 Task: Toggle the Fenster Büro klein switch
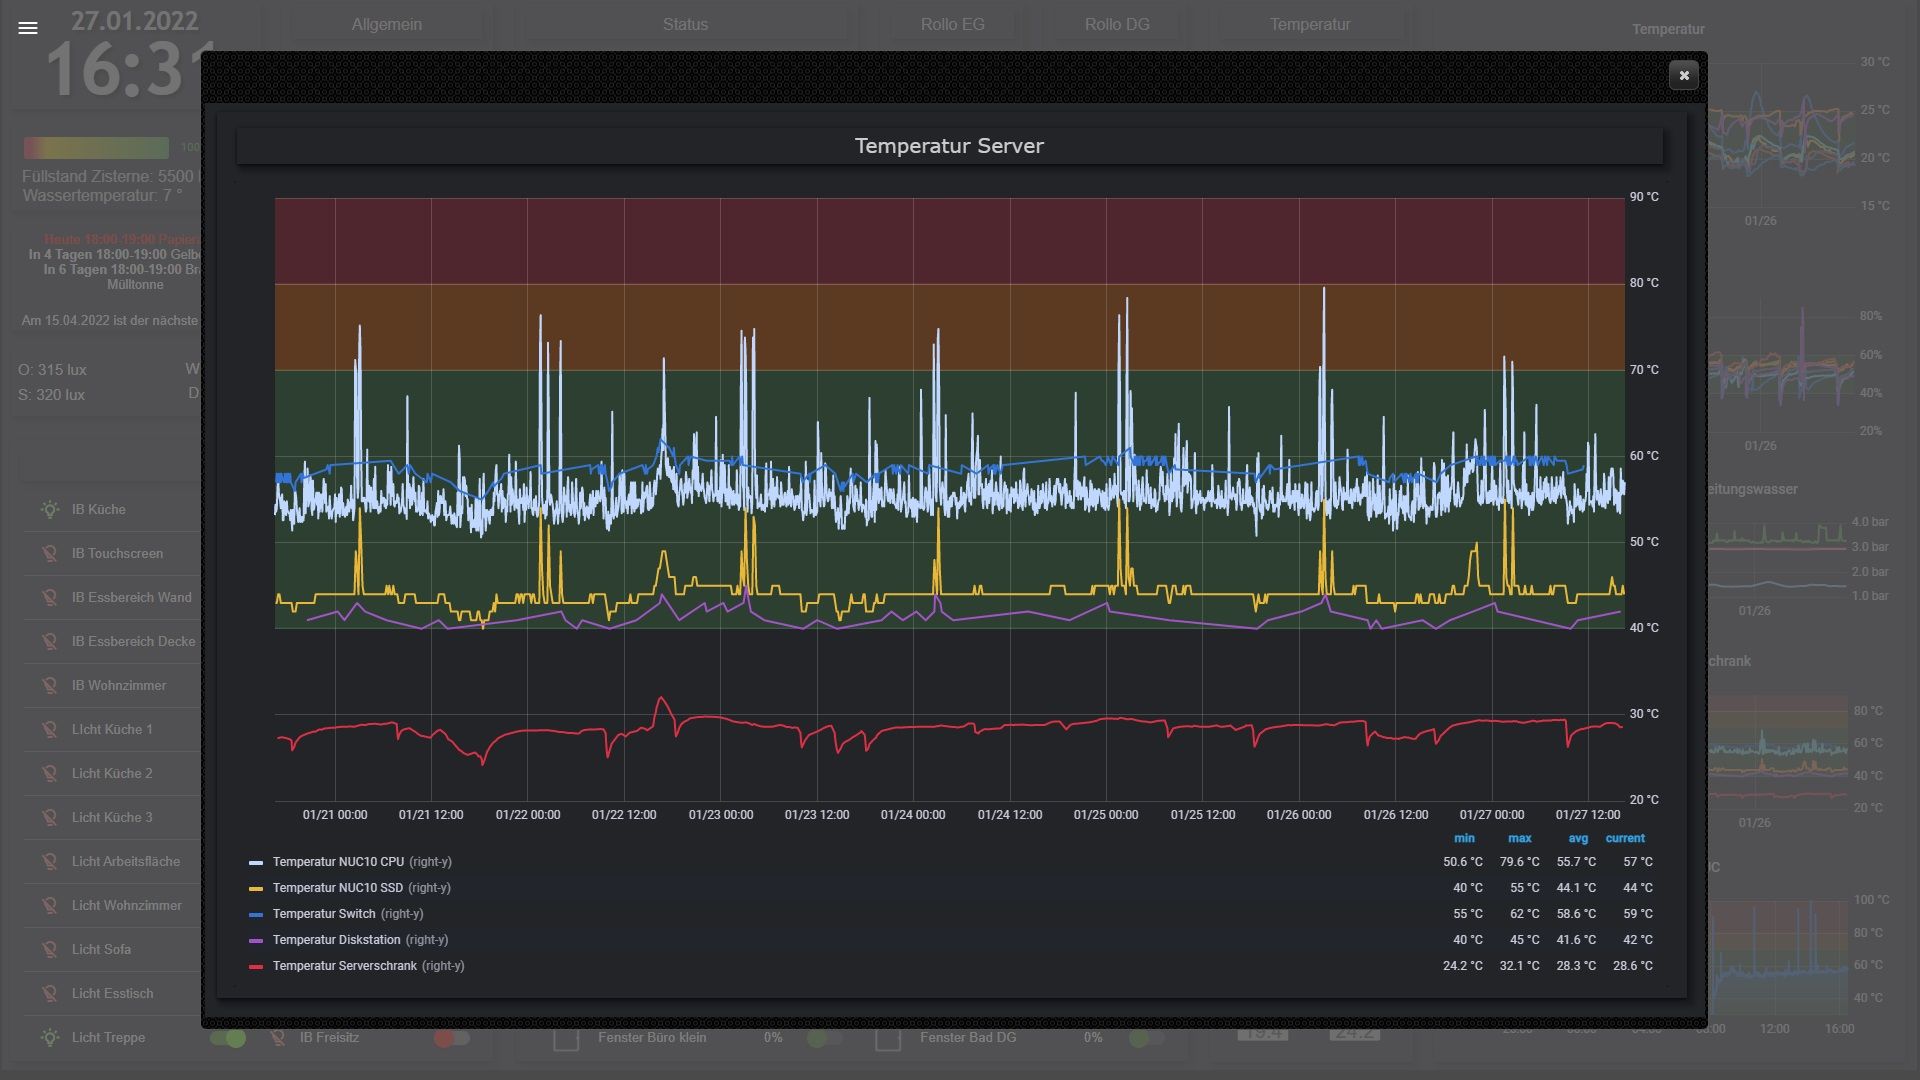pos(824,1038)
